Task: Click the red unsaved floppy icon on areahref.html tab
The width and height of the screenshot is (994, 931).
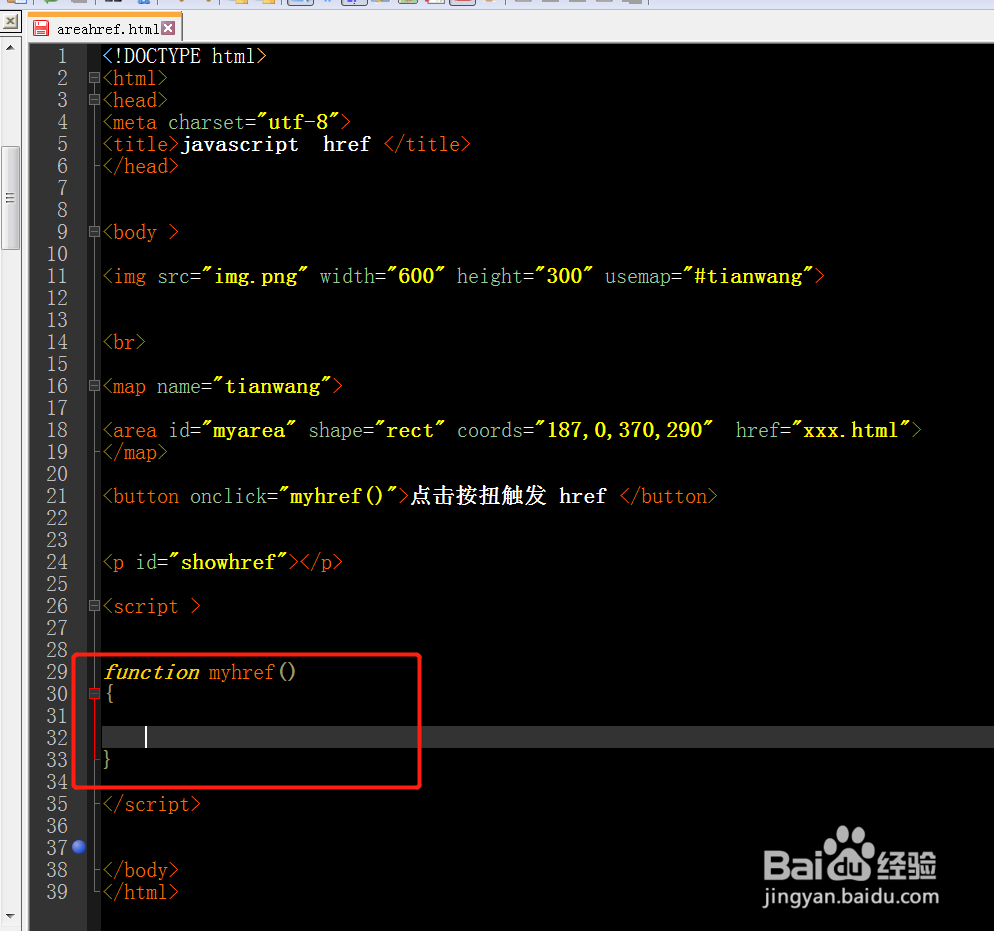Action: [x=41, y=29]
